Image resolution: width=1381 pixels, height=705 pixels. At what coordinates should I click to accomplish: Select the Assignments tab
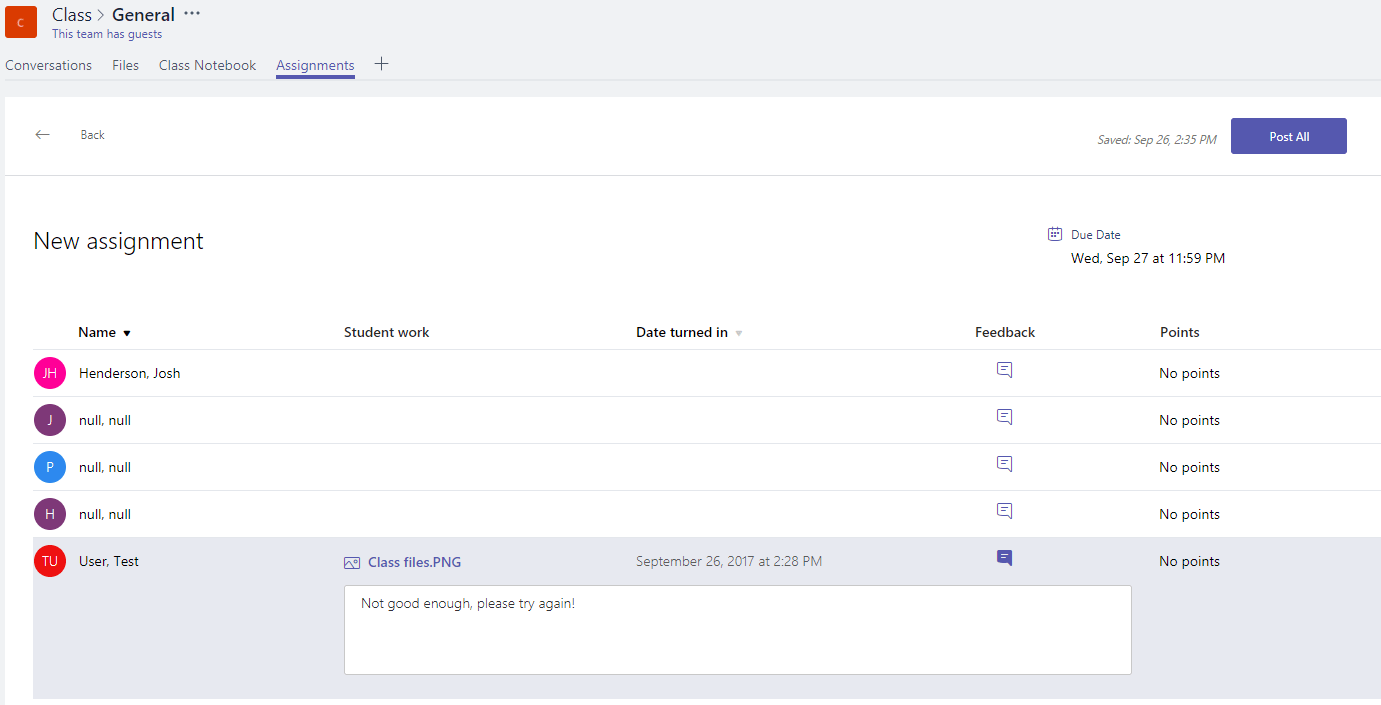point(315,65)
